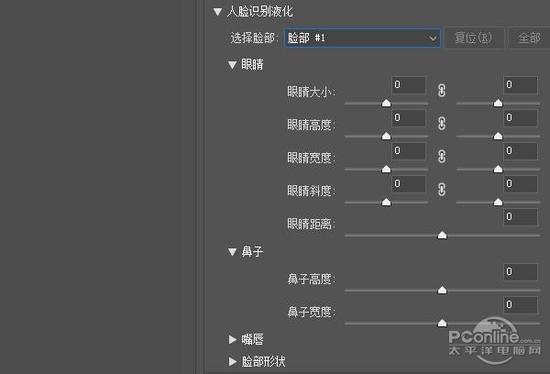550x374 pixels.
Task: Toggle the link icon for 眼睛斜度
Action: click(442, 189)
